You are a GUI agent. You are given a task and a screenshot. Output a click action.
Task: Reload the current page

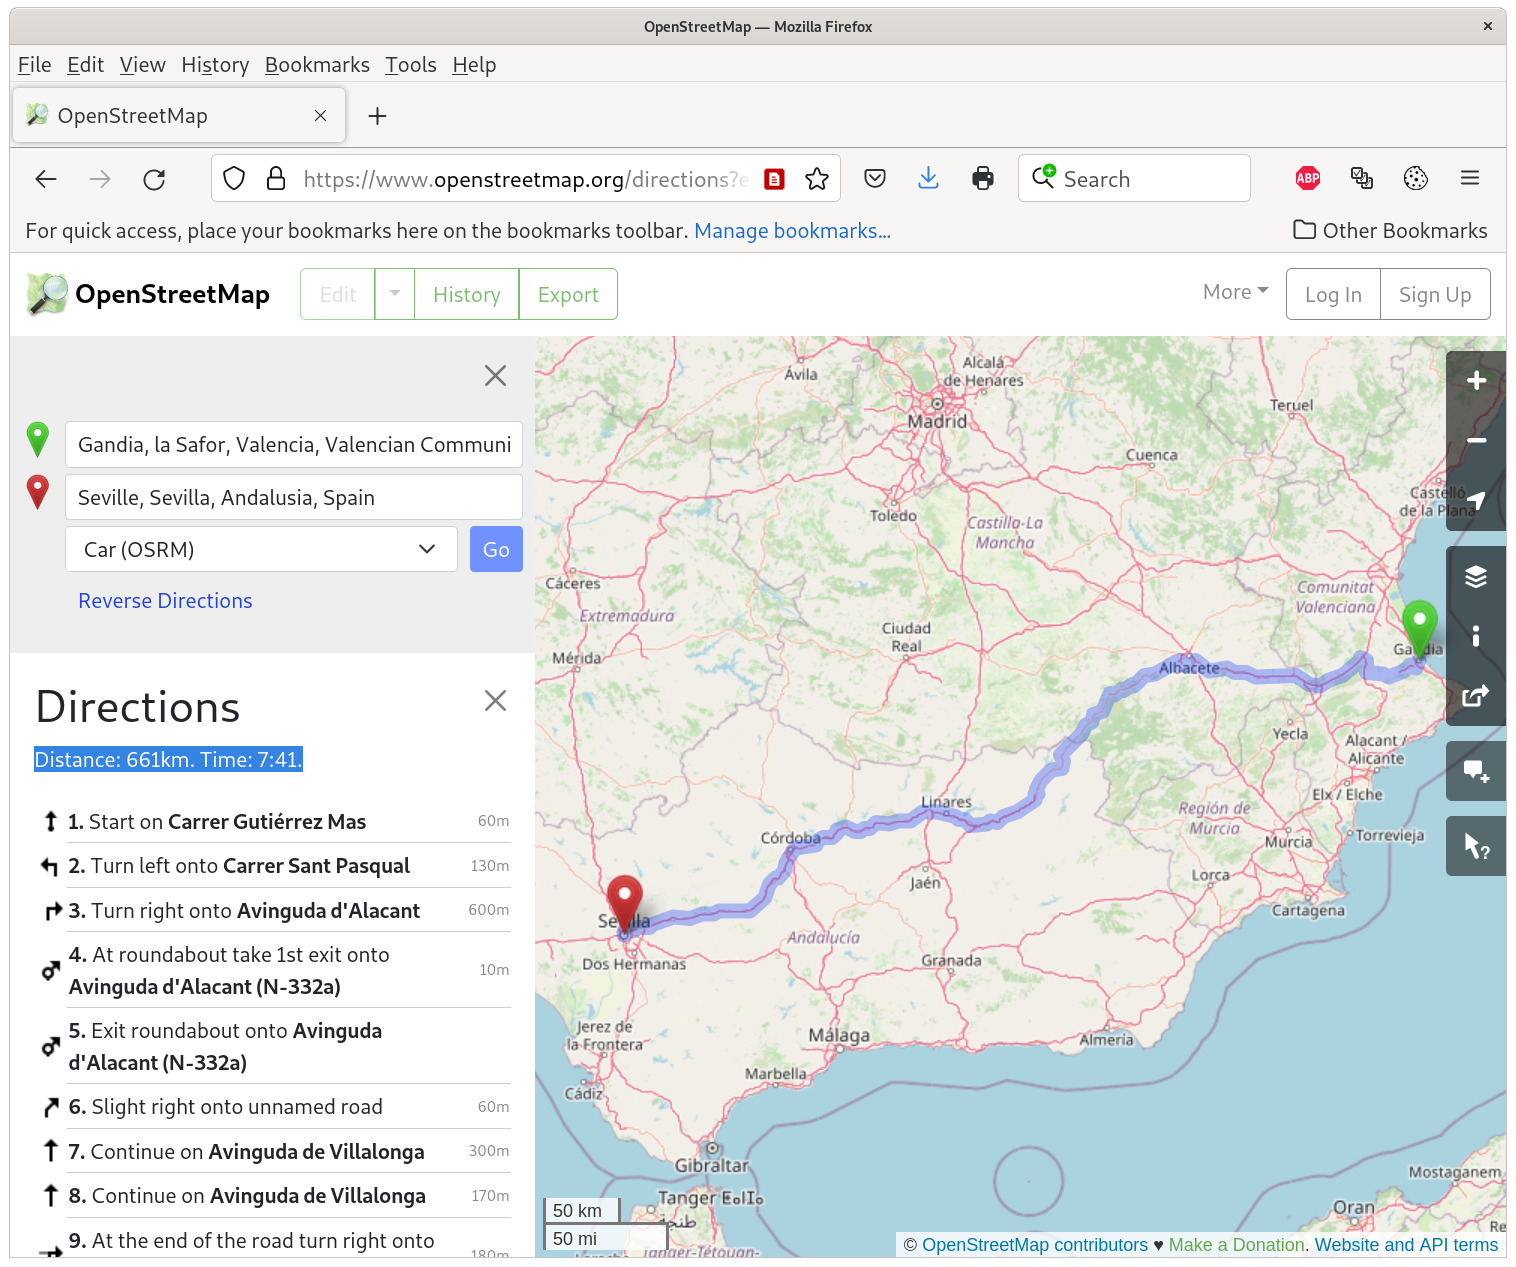pyautogui.click(x=154, y=179)
